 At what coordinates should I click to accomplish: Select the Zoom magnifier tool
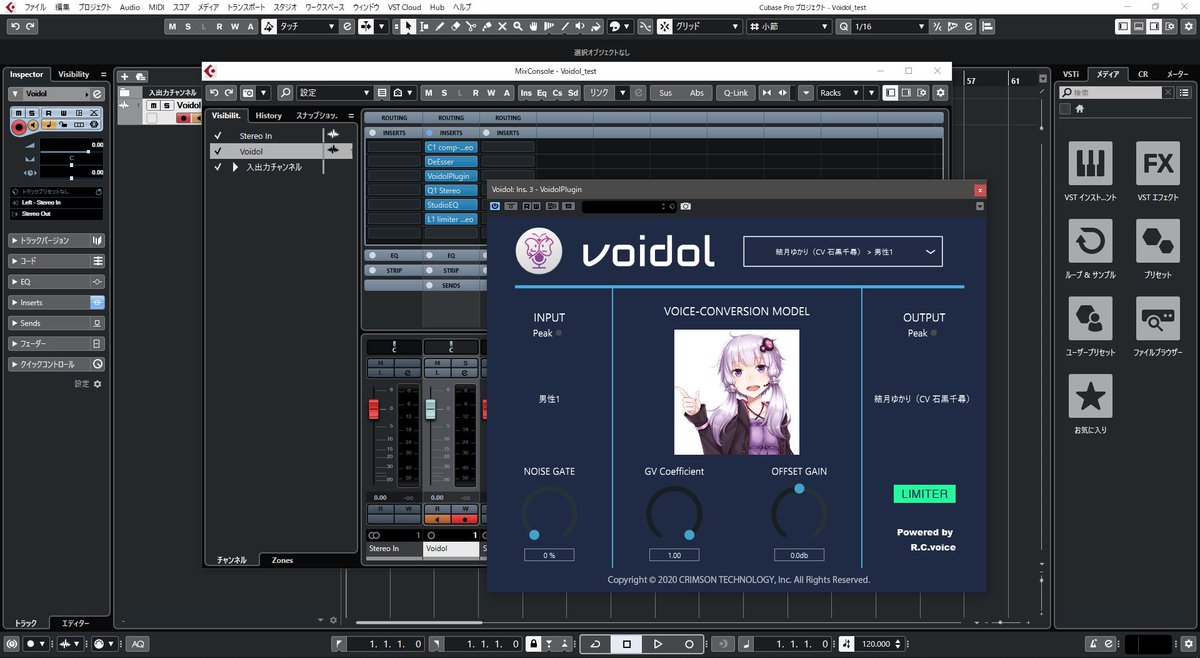click(x=518, y=26)
